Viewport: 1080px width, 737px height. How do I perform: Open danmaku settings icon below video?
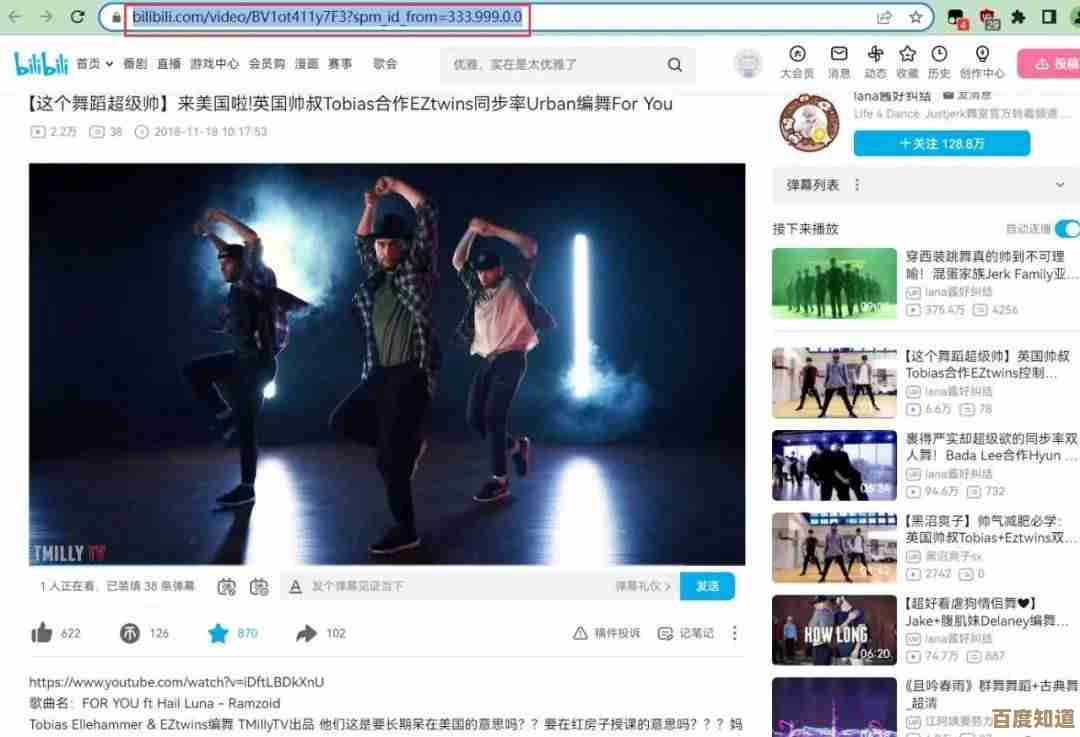tap(259, 587)
